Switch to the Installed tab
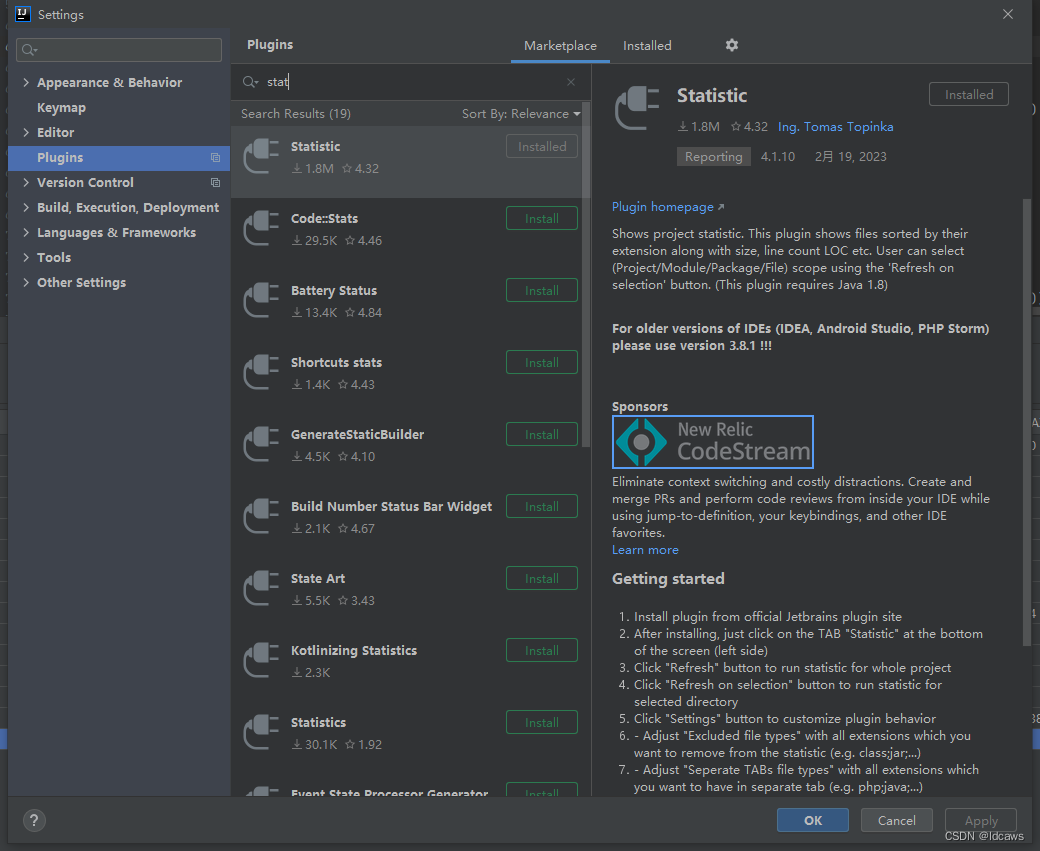This screenshot has height=851, width=1040. [x=647, y=46]
